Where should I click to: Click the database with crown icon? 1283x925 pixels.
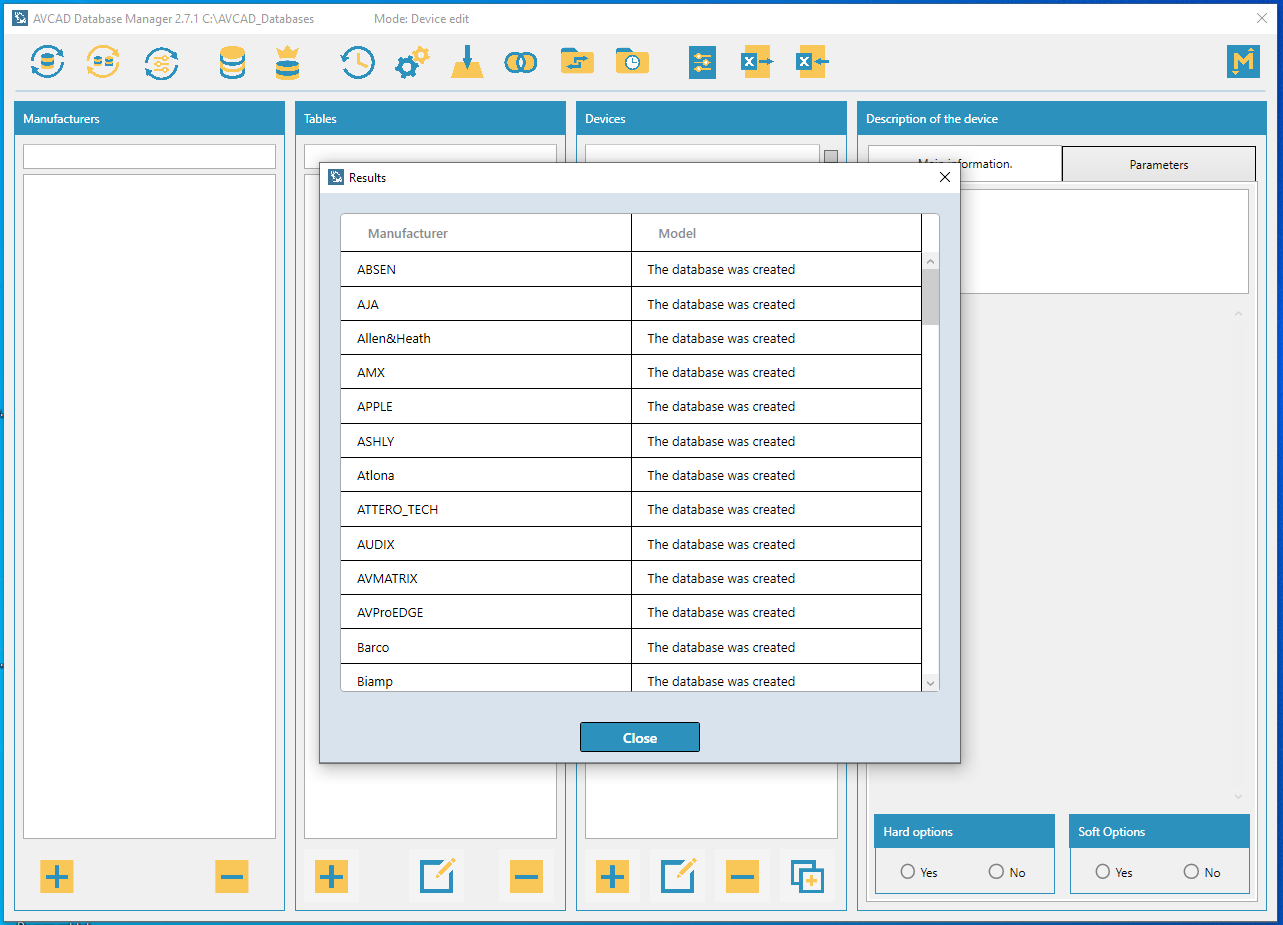tap(287, 63)
